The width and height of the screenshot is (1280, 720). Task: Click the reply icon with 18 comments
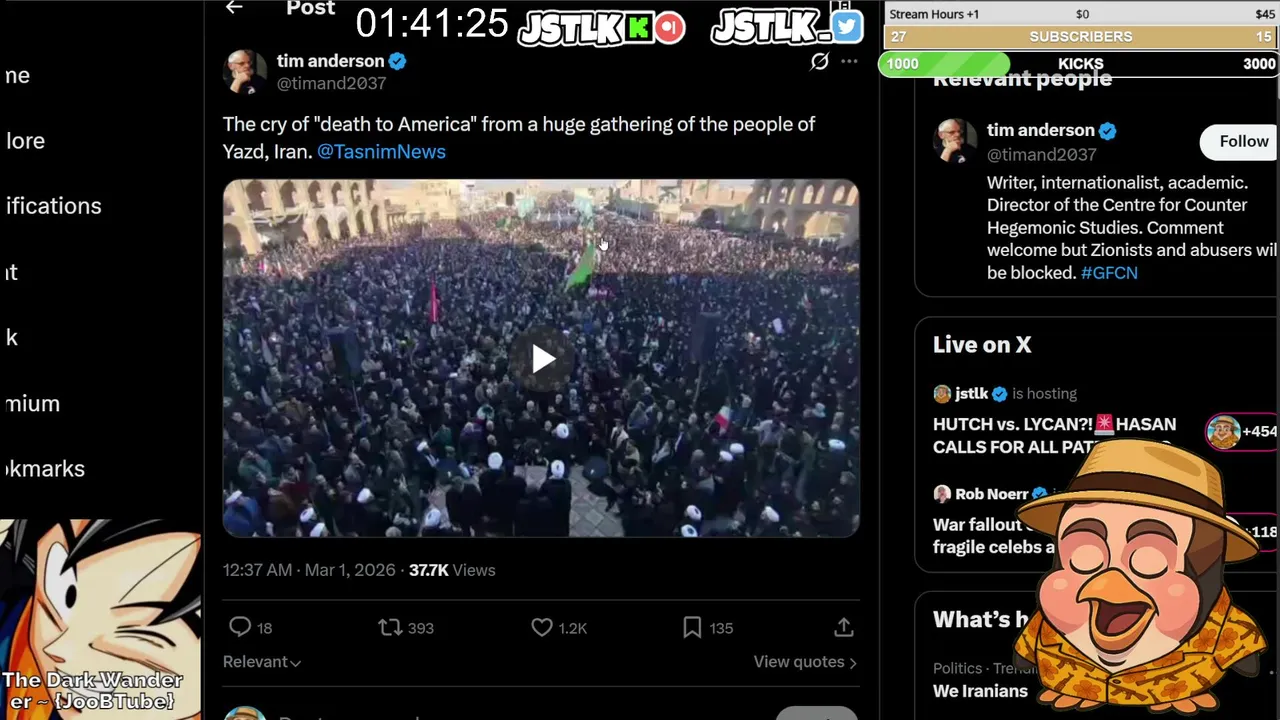click(x=240, y=627)
